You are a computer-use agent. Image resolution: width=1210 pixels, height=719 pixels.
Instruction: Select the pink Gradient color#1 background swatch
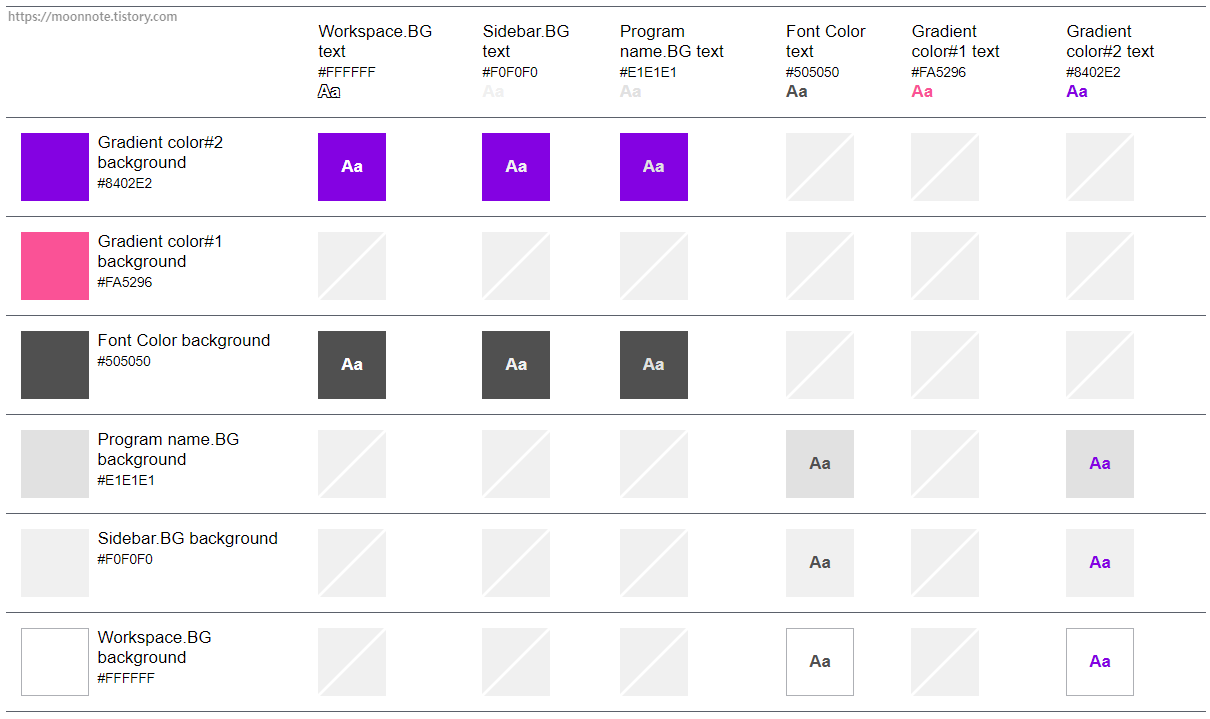[x=55, y=266]
